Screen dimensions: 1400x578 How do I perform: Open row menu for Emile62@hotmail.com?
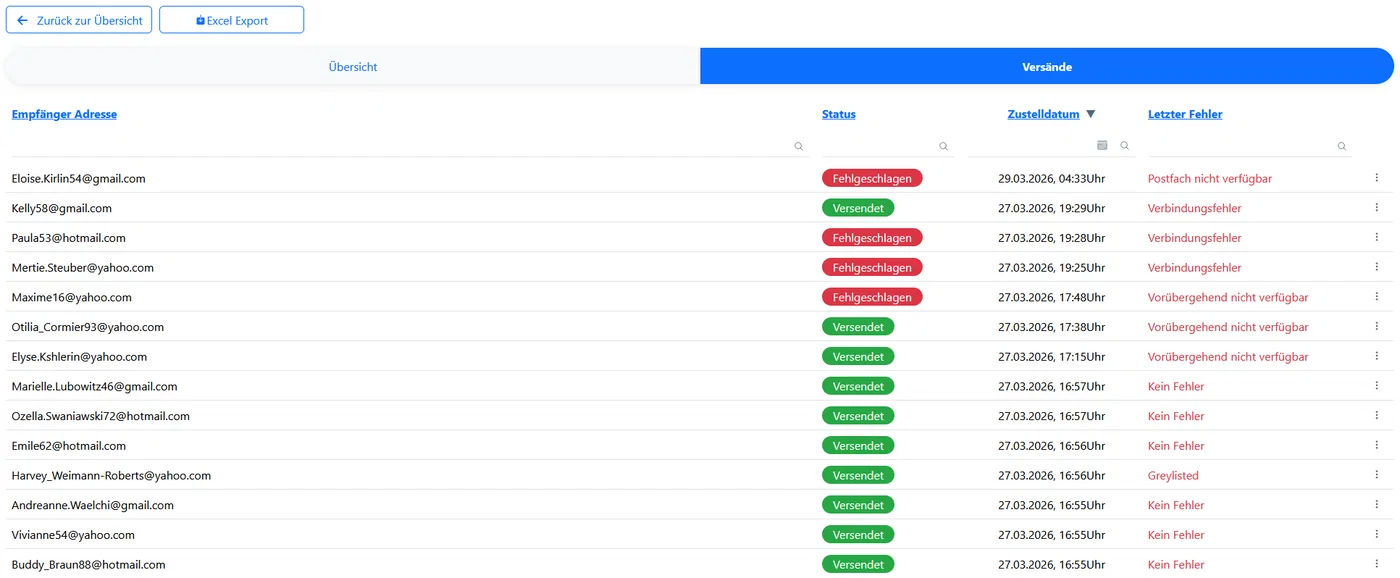pos(1376,446)
